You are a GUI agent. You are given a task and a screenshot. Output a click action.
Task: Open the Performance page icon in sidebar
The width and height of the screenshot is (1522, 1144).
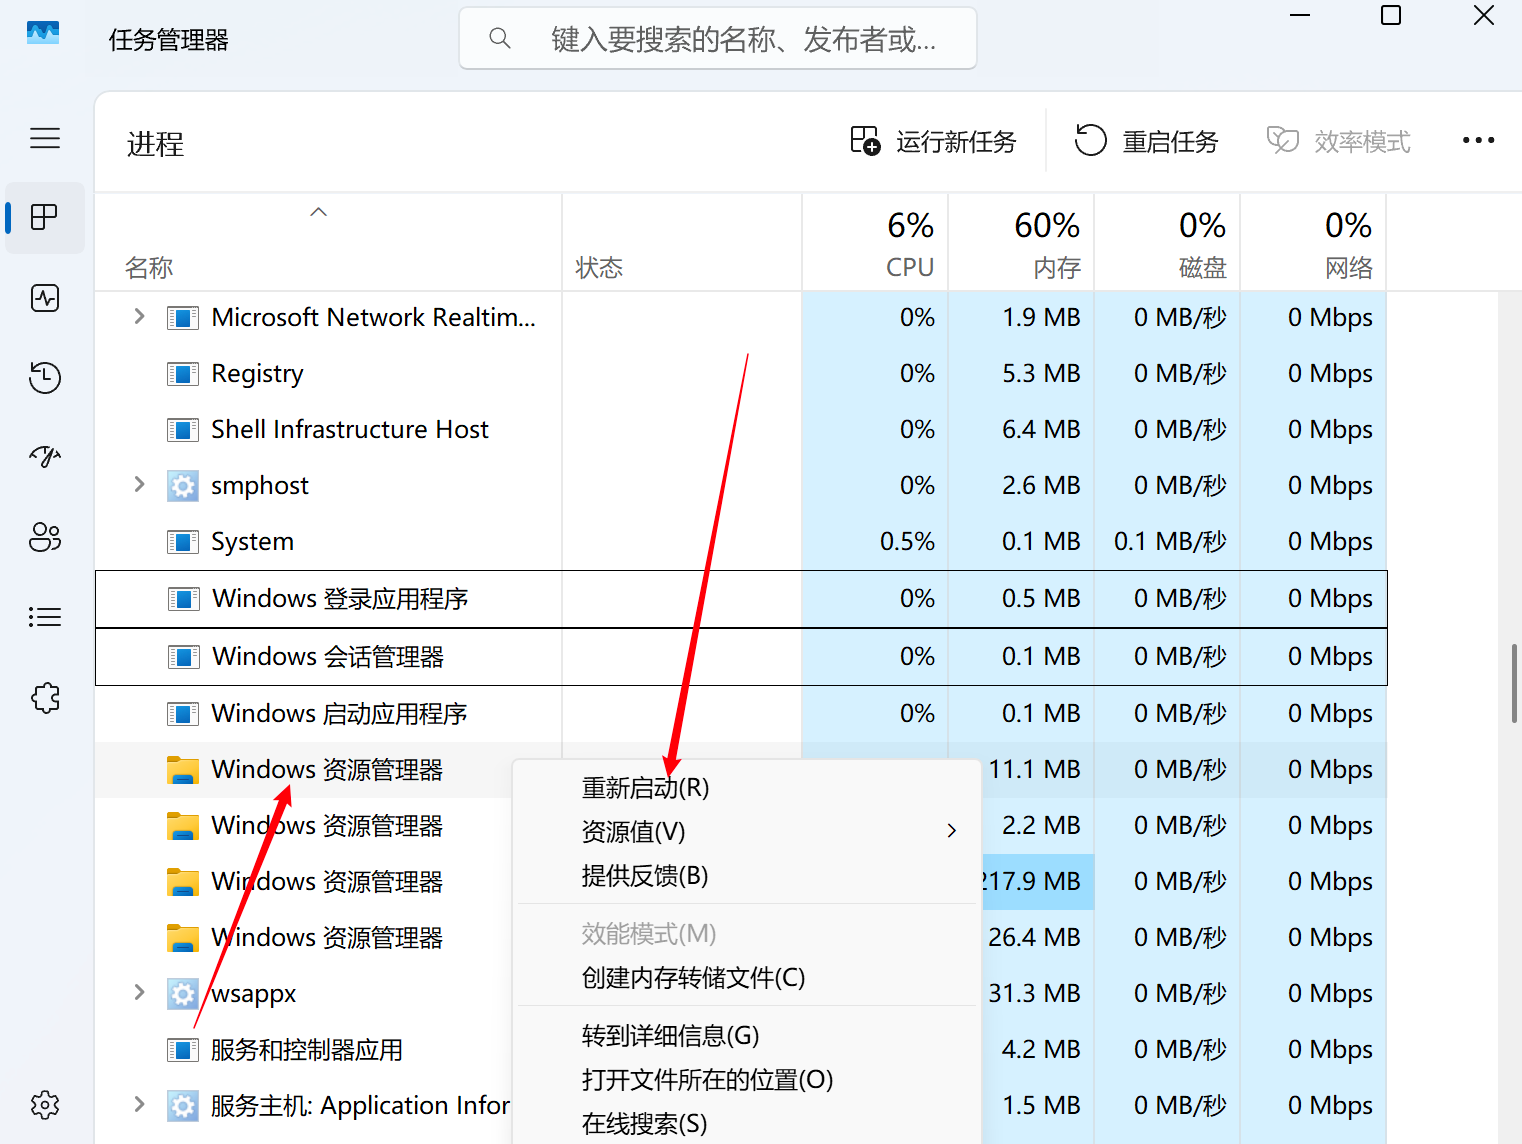pos(45,298)
